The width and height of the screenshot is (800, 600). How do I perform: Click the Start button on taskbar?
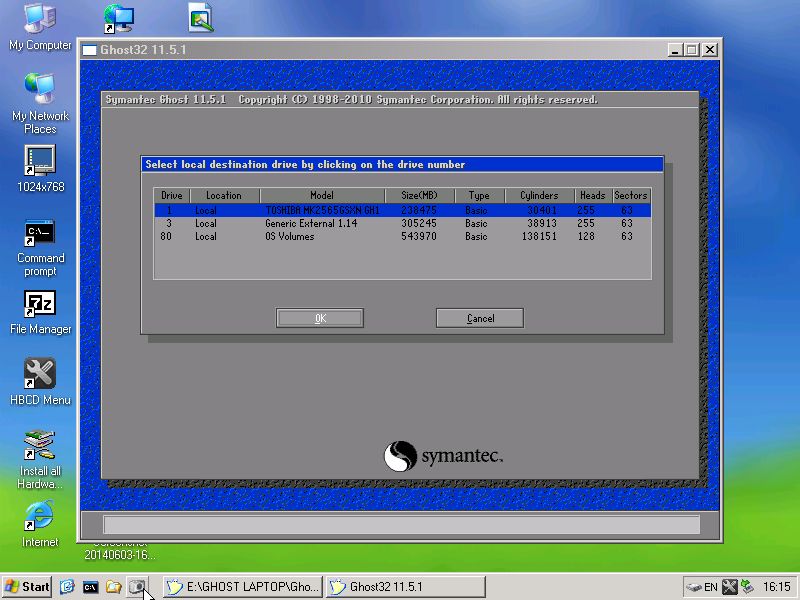click(27, 587)
